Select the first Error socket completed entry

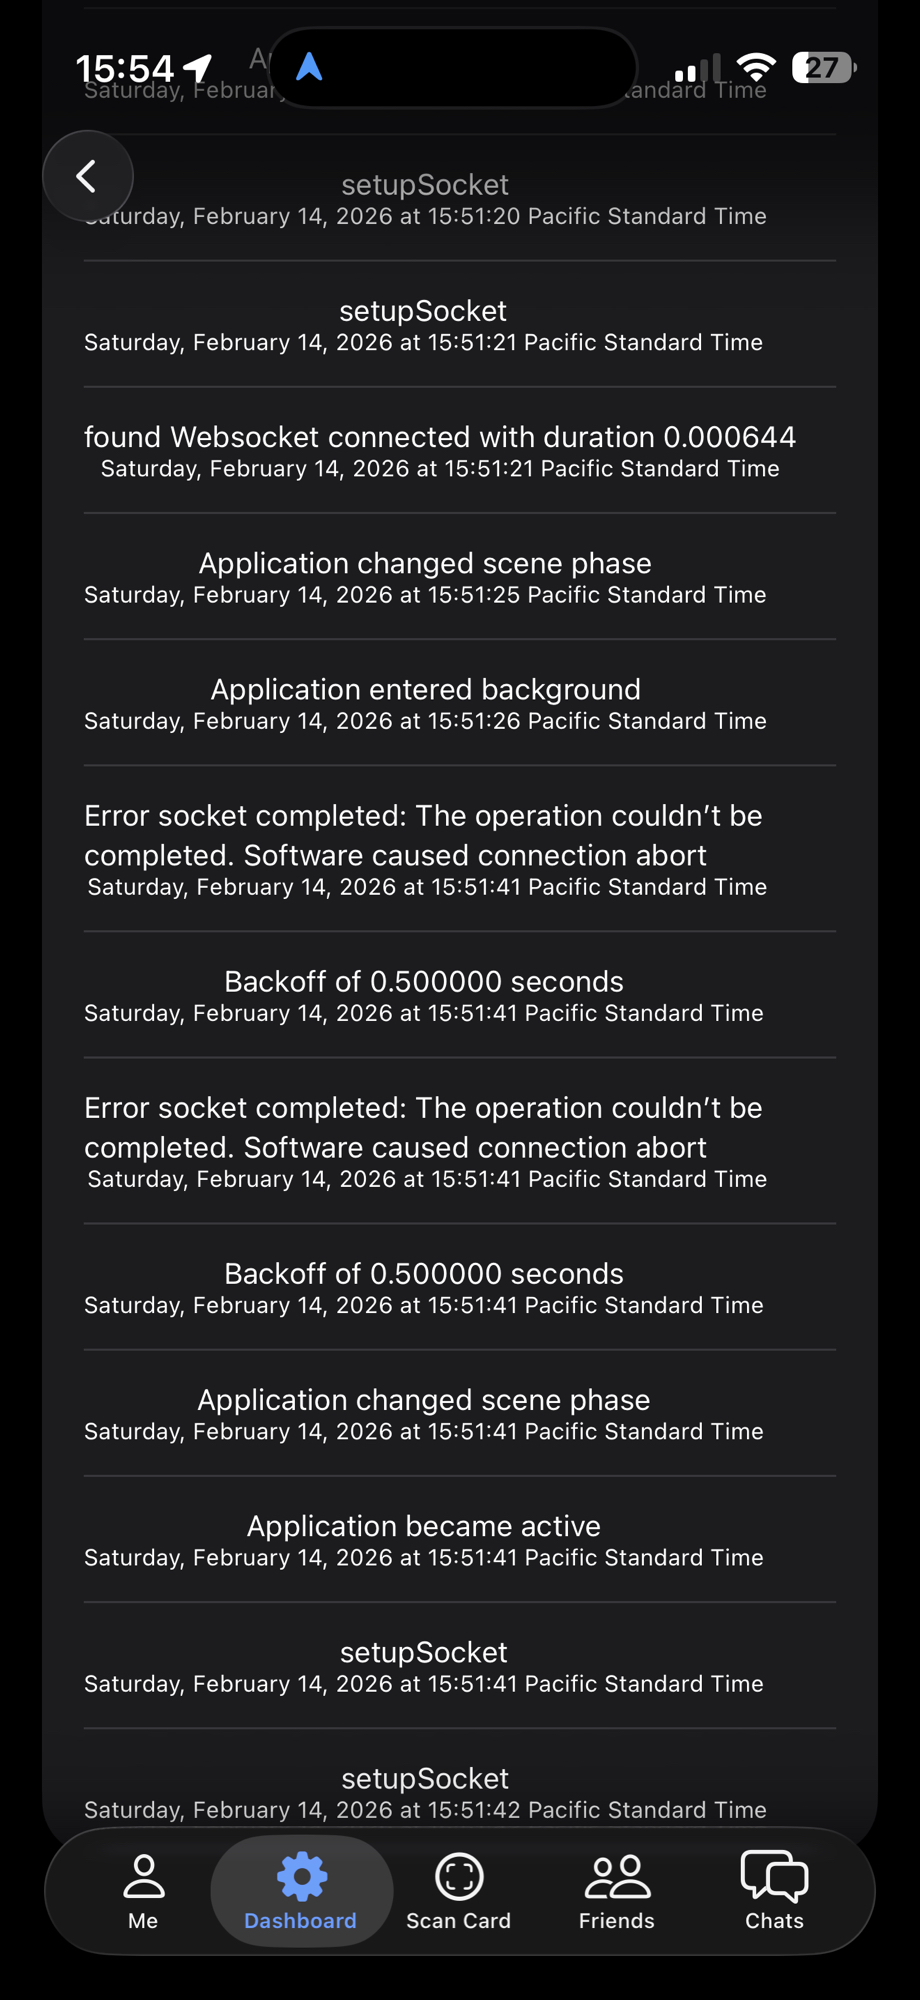tap(426, 848)
